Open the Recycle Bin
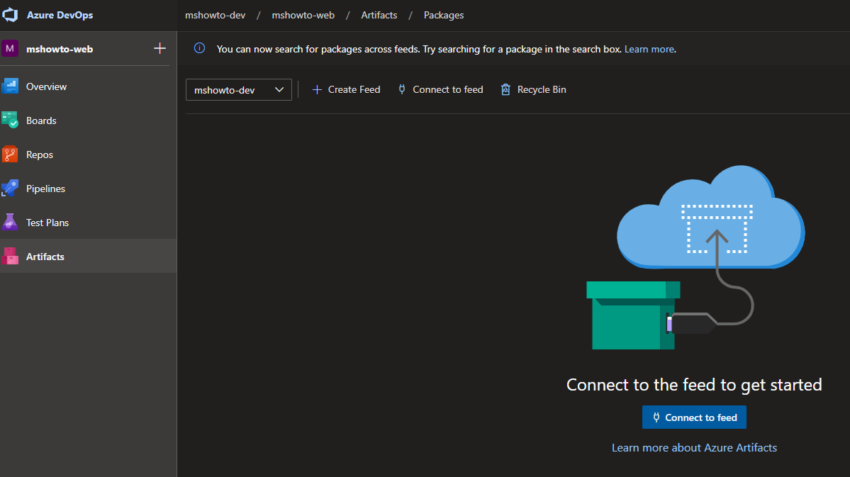This screenshot has width=850, height=477. (533, 90)
